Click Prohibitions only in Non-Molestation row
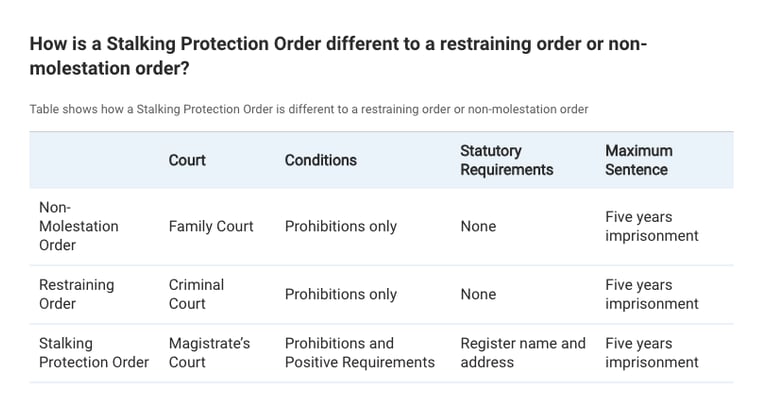Image resolution: width=768 pixels, height=406 pixels. (x=340, y=226)
